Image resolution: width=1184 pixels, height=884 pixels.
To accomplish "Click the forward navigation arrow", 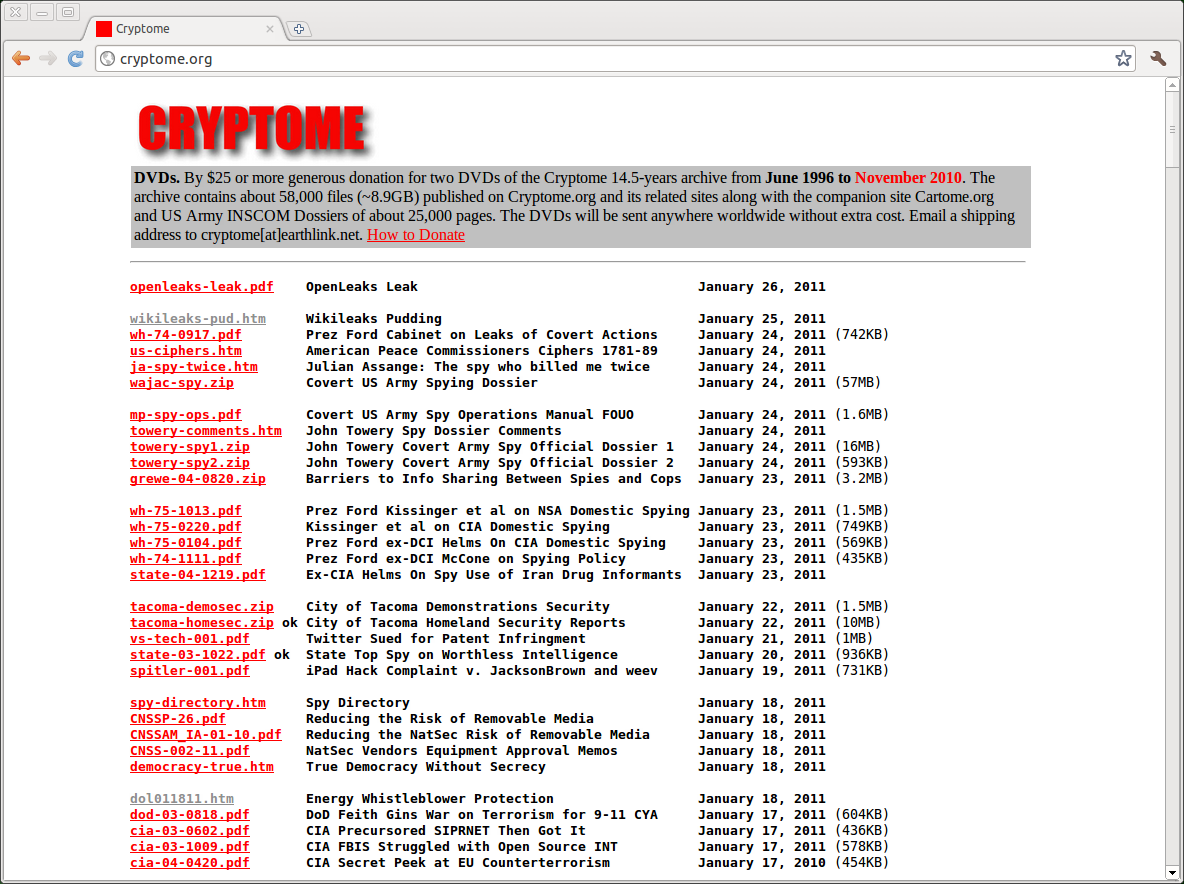I will [x=48, y=59].
